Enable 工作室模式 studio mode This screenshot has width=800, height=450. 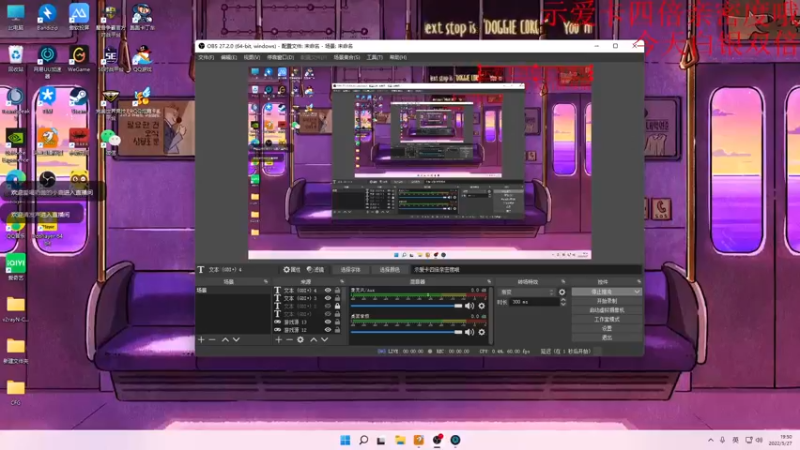click(x=607, y=319)
